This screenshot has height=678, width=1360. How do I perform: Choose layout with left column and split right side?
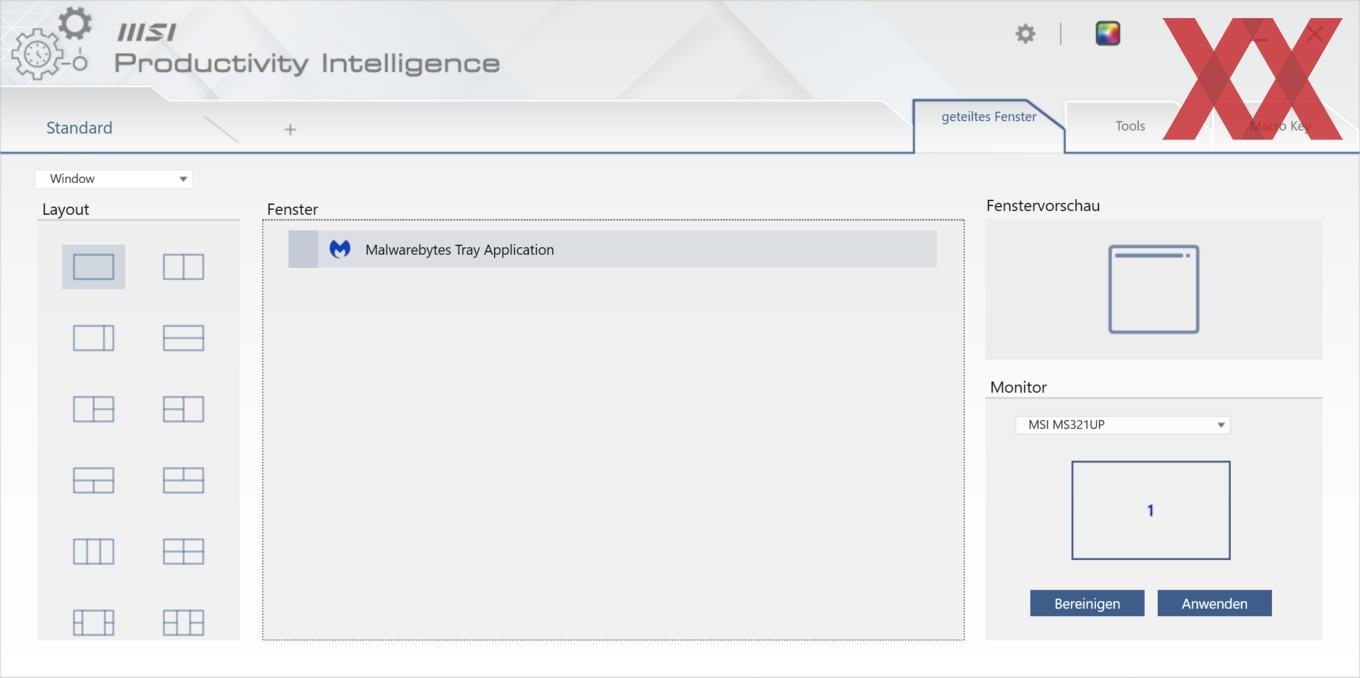click(93, 409)
